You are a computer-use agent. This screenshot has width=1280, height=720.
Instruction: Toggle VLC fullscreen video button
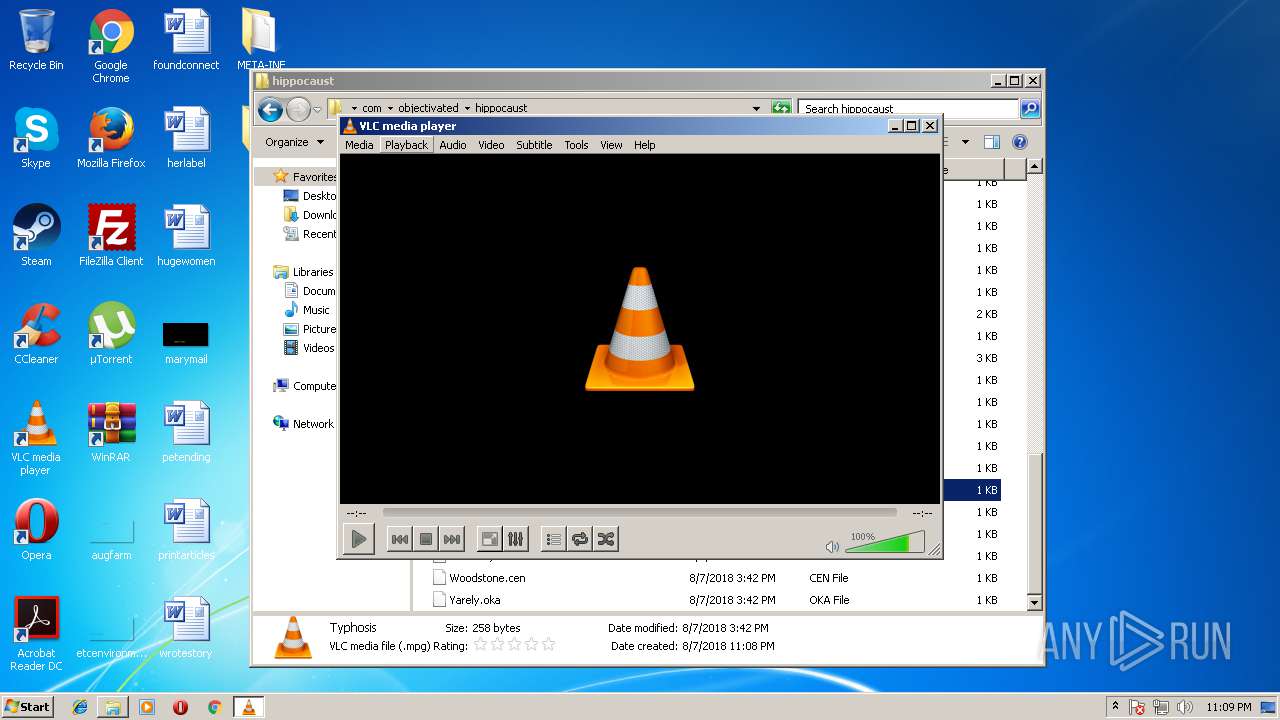click(x=489, y=539)
